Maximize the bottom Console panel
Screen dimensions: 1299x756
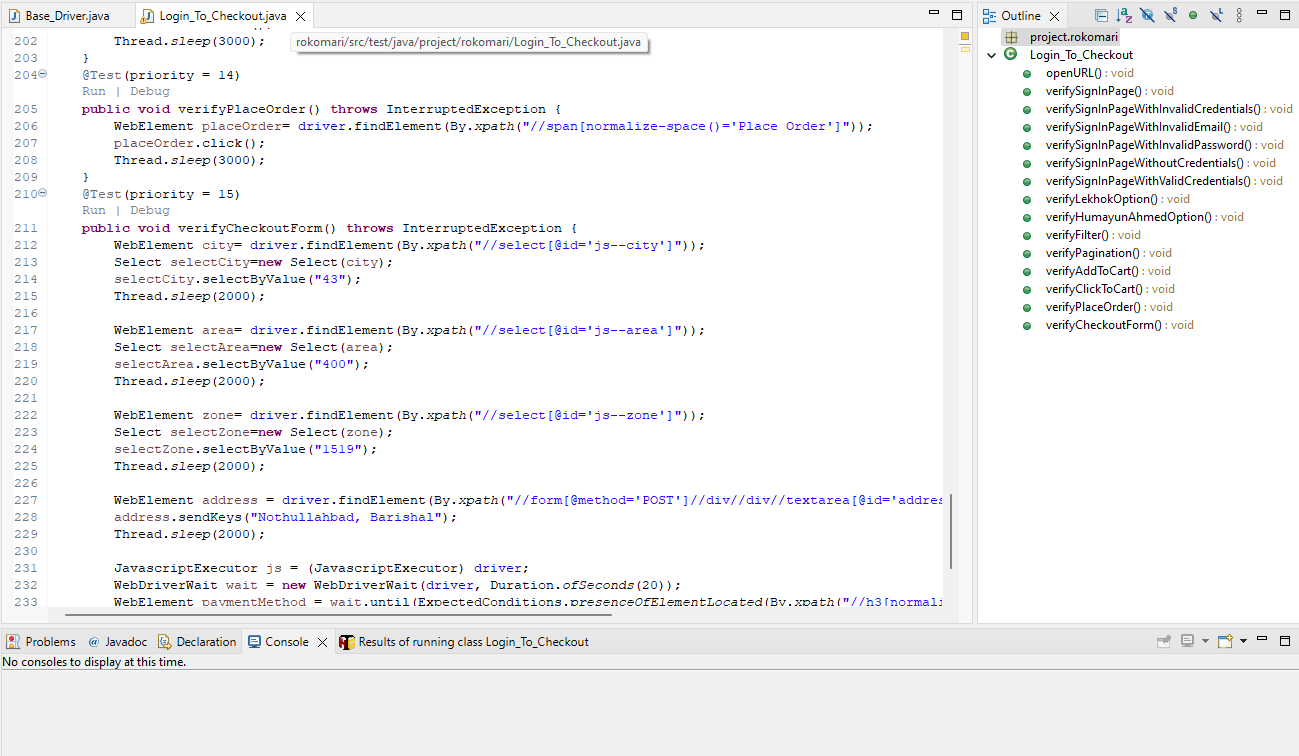pos(1286,640)
